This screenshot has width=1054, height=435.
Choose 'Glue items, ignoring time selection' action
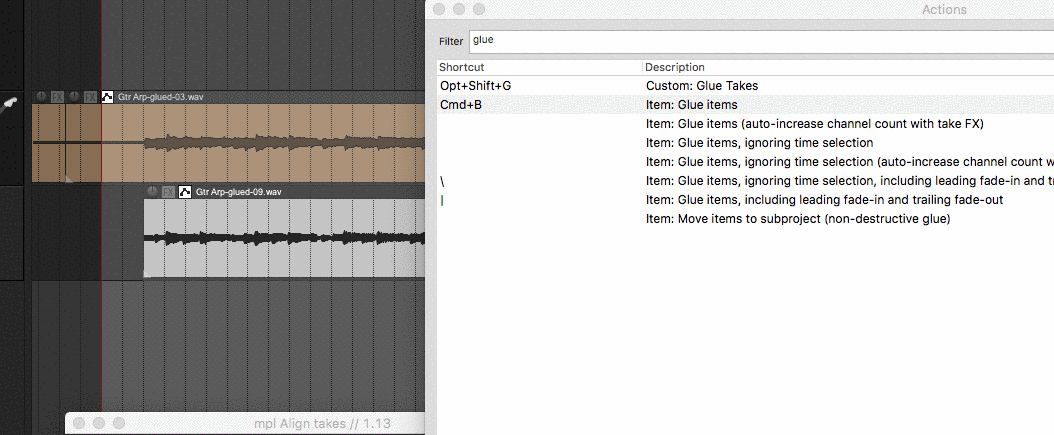pyautogui.click(x=760, y=143)
